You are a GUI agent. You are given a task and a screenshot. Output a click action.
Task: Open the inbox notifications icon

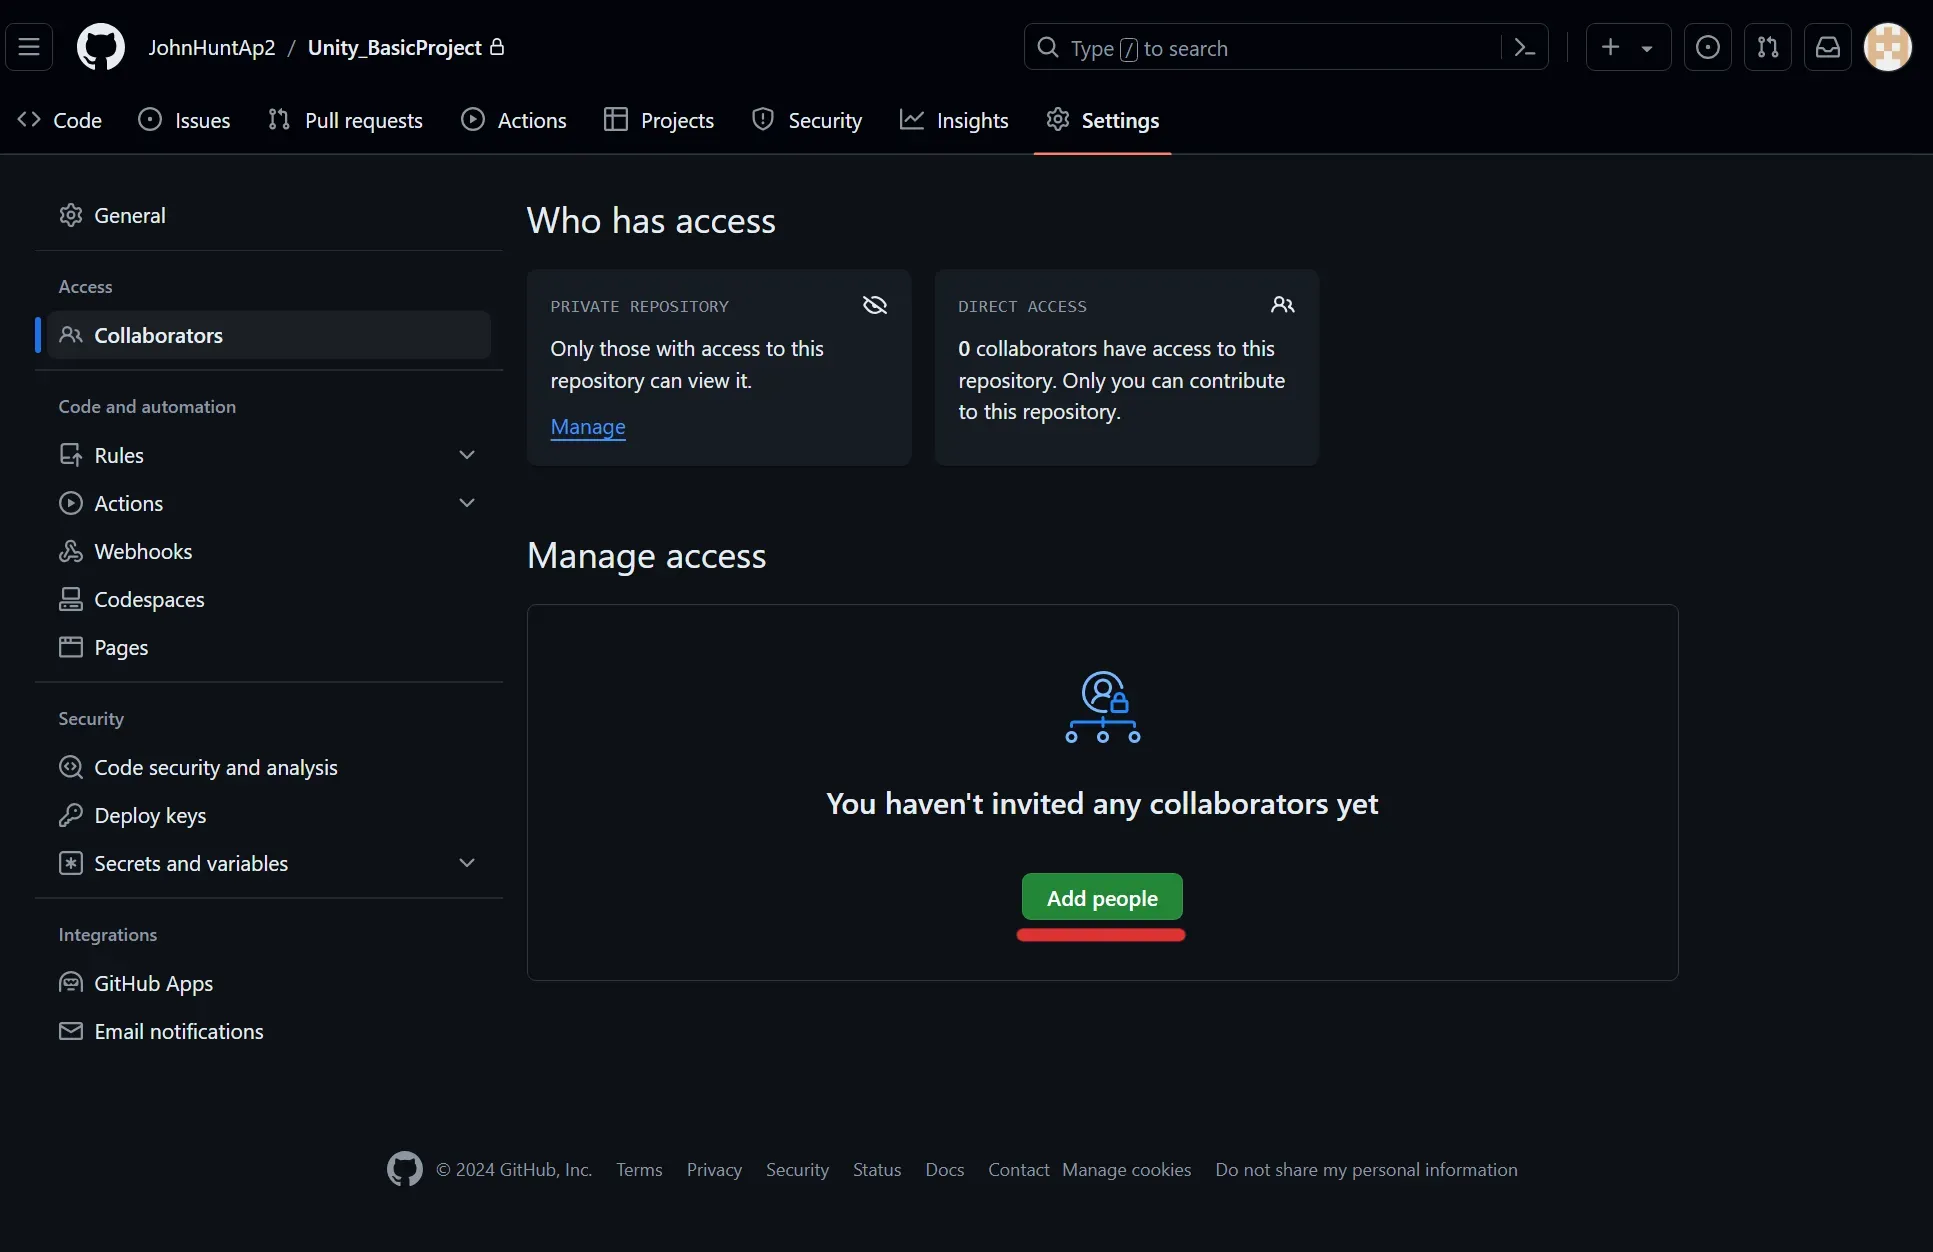click(x=1828, y=47)
